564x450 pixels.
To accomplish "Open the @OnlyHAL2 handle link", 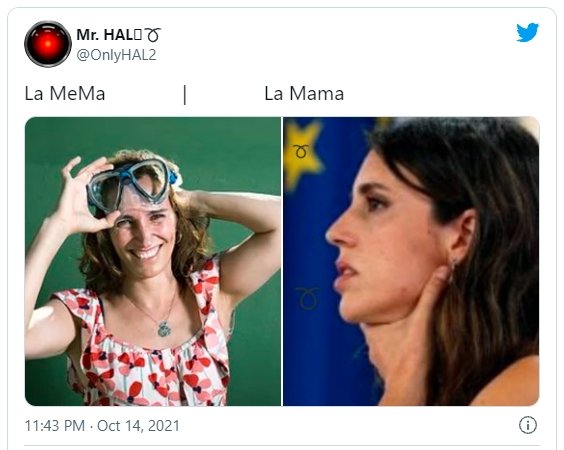I will 117,55.
